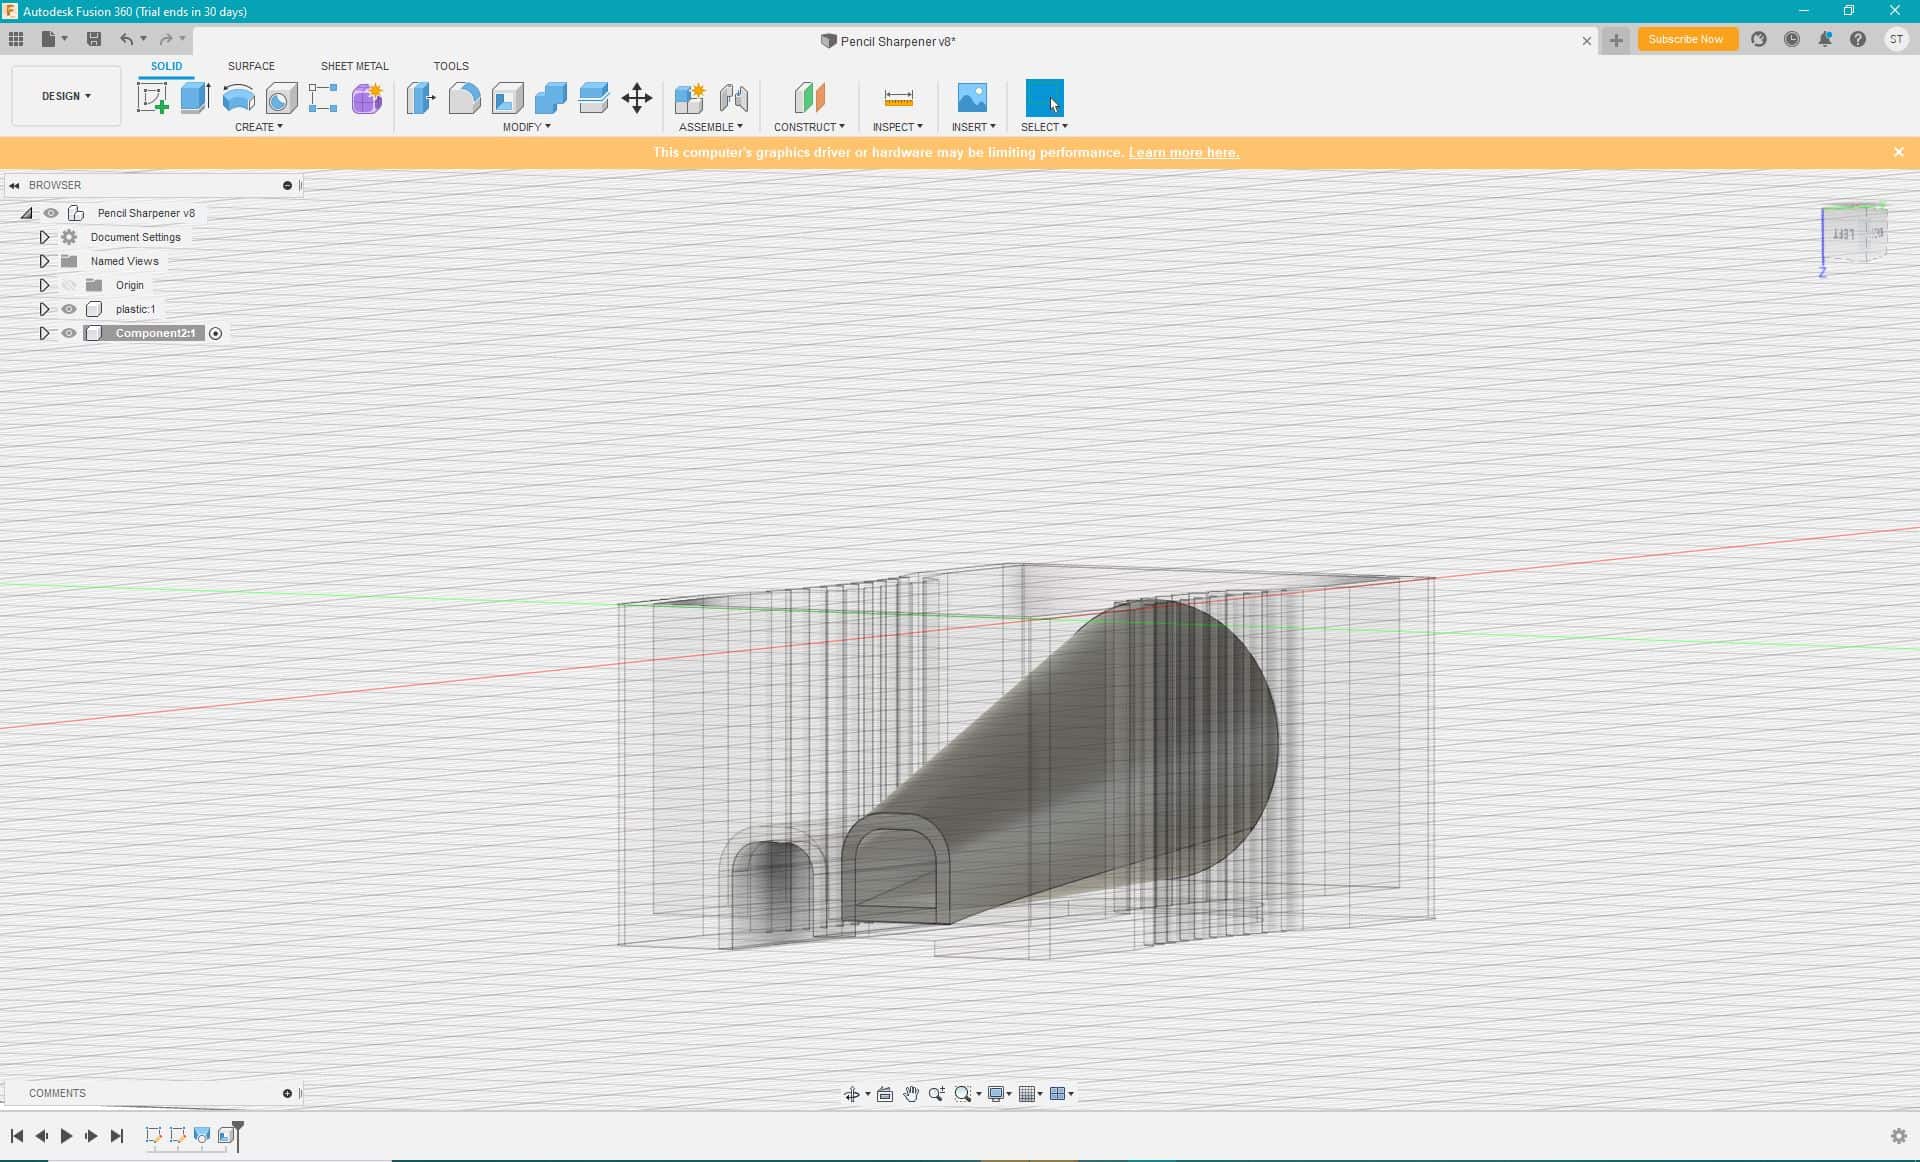Open the SELECT dropdown menu
Screen dimensions: 1920x1162
[1045, 127]
